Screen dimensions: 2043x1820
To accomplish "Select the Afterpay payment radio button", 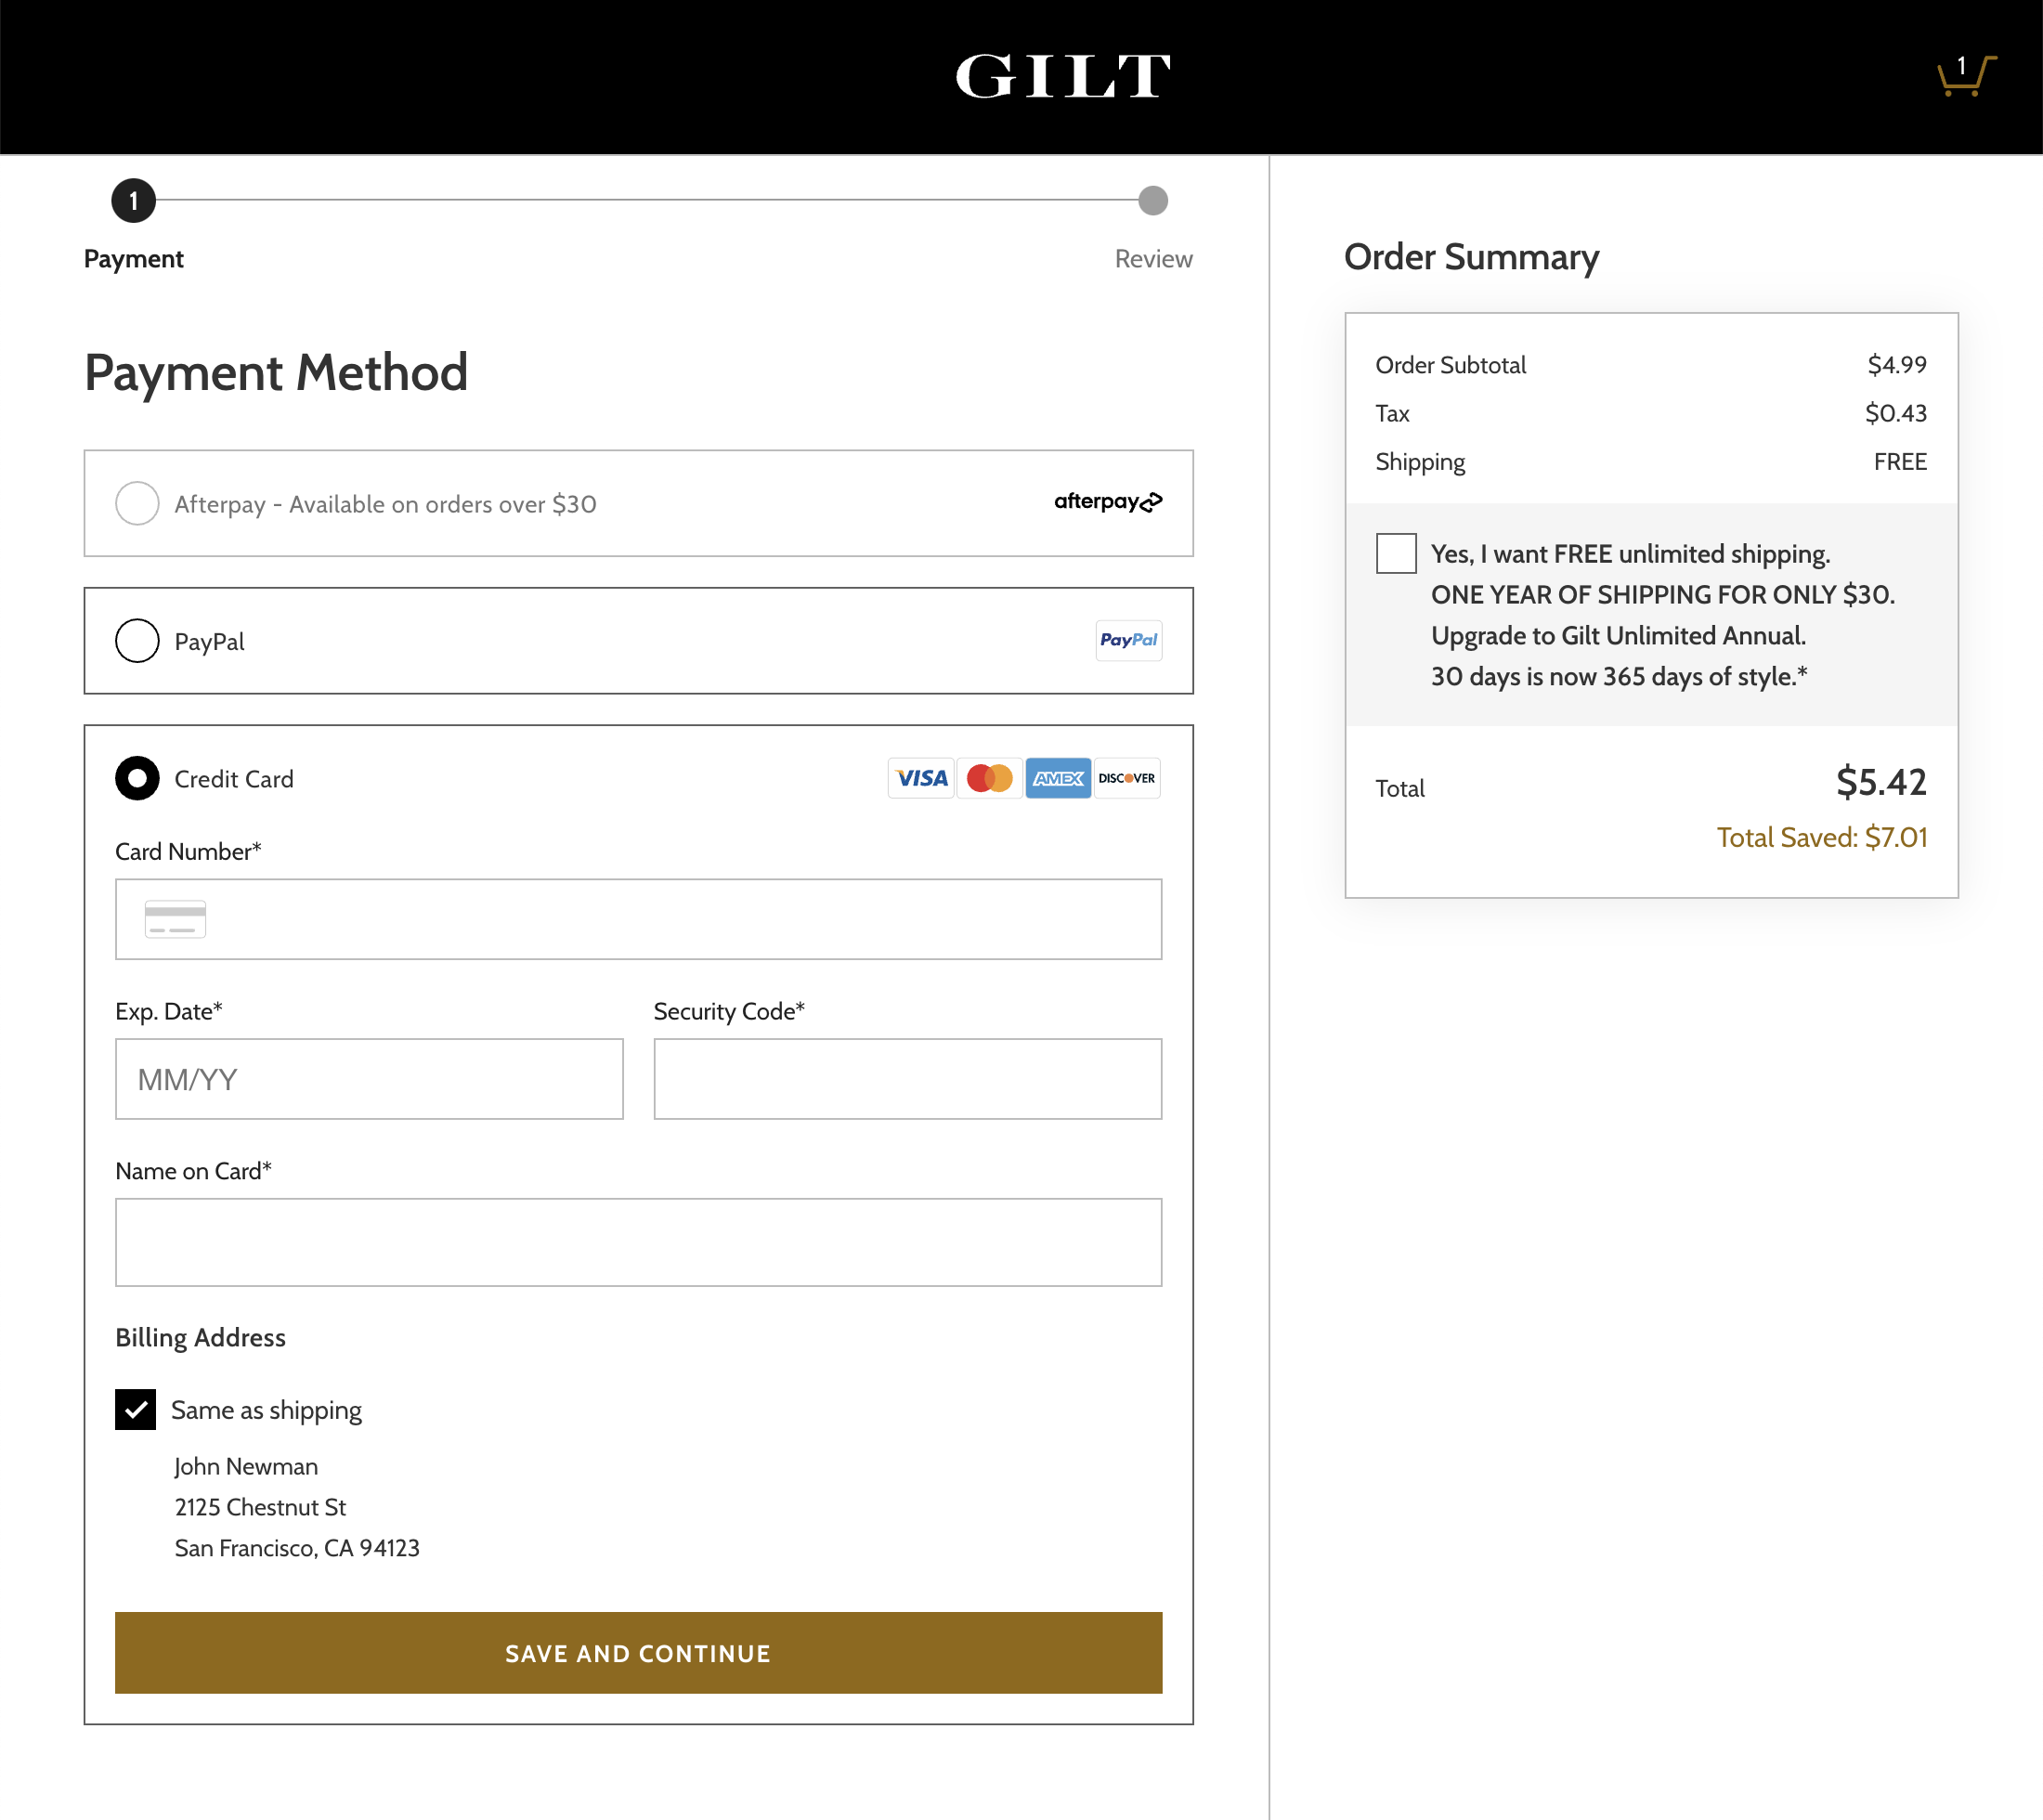I will (x=137, y=503).
